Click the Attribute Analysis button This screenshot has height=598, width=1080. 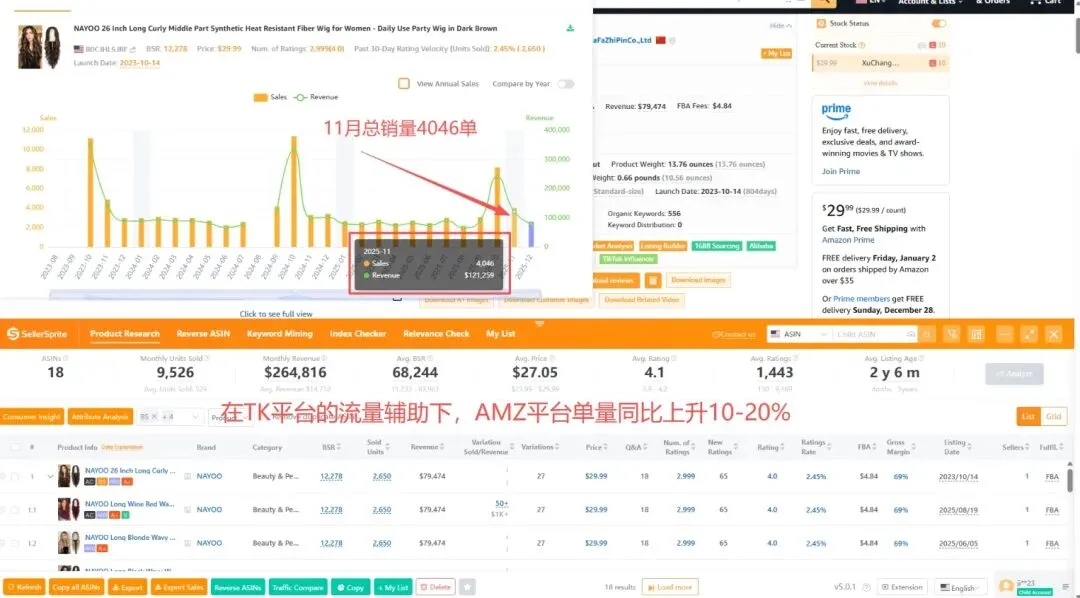(x=101, y=417)
